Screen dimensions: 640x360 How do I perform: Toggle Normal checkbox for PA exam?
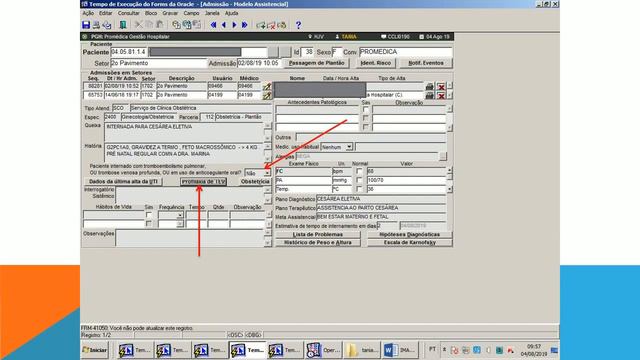tap(359, 180)
